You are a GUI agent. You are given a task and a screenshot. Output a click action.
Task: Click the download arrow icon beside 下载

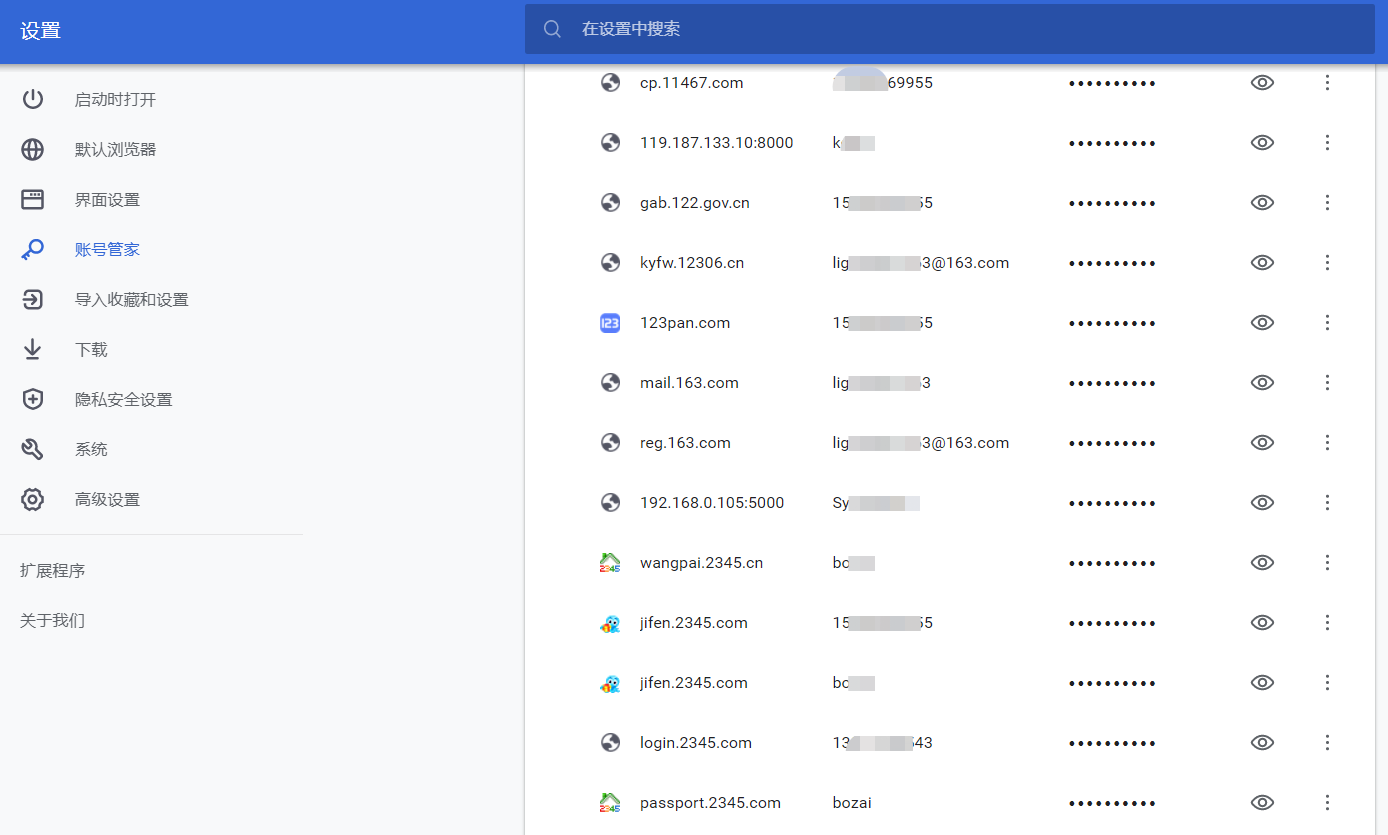click(33, 350)
